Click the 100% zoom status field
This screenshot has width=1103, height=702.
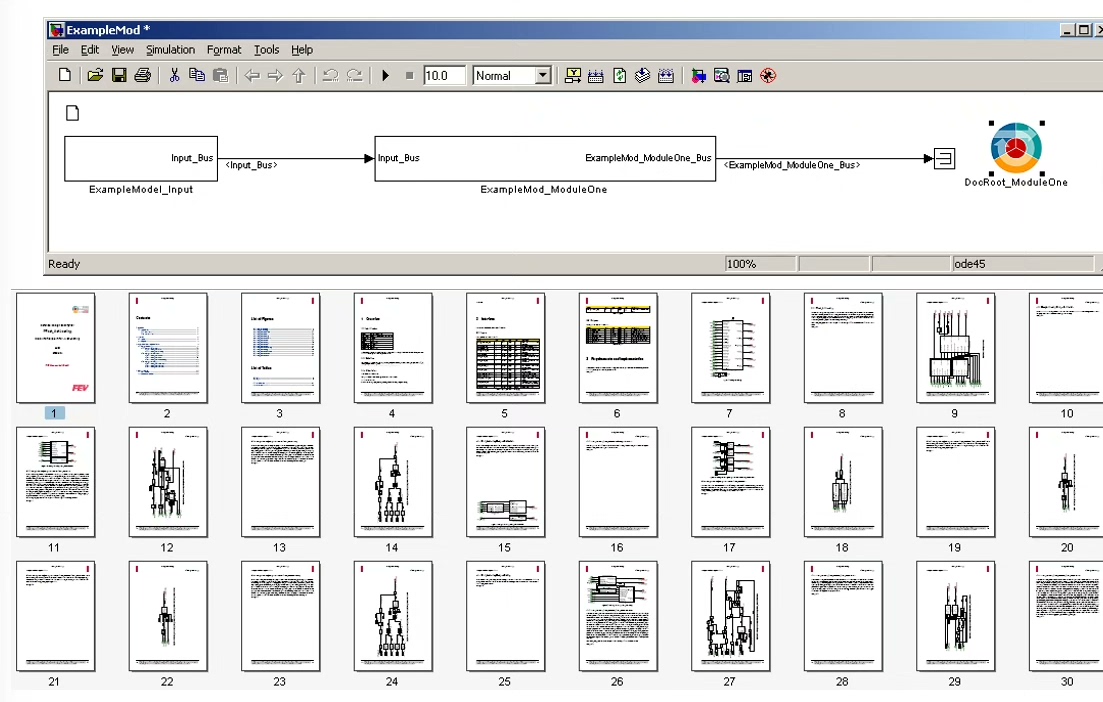760,264
